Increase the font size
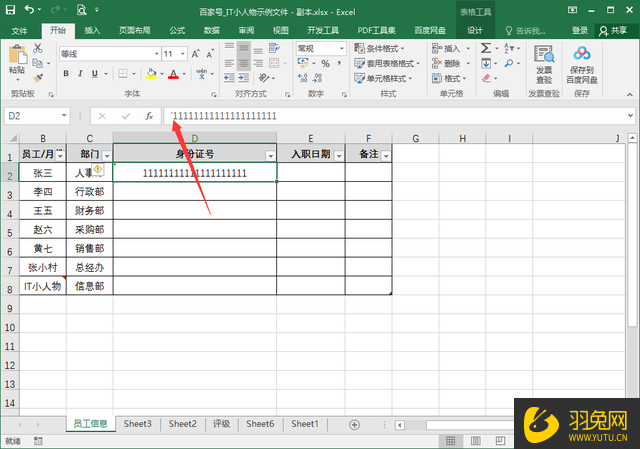This screenshot has height=449, width=640. pos(196,54)
